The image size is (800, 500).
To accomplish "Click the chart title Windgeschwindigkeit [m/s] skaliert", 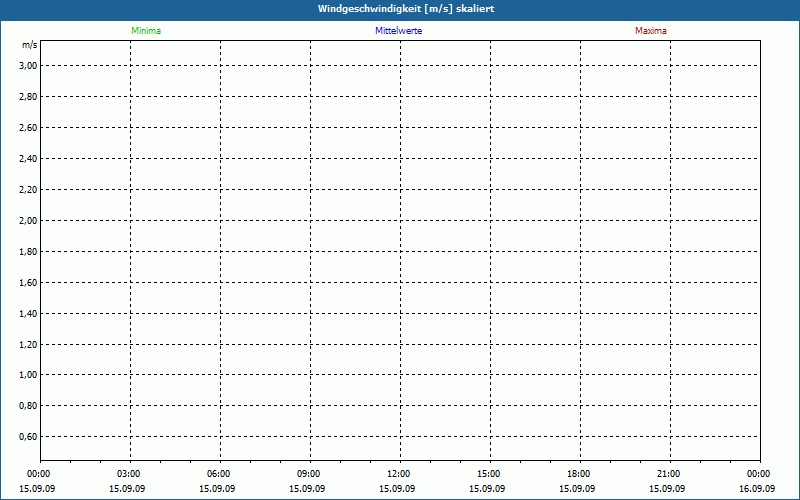I will (x=406, y=9).
